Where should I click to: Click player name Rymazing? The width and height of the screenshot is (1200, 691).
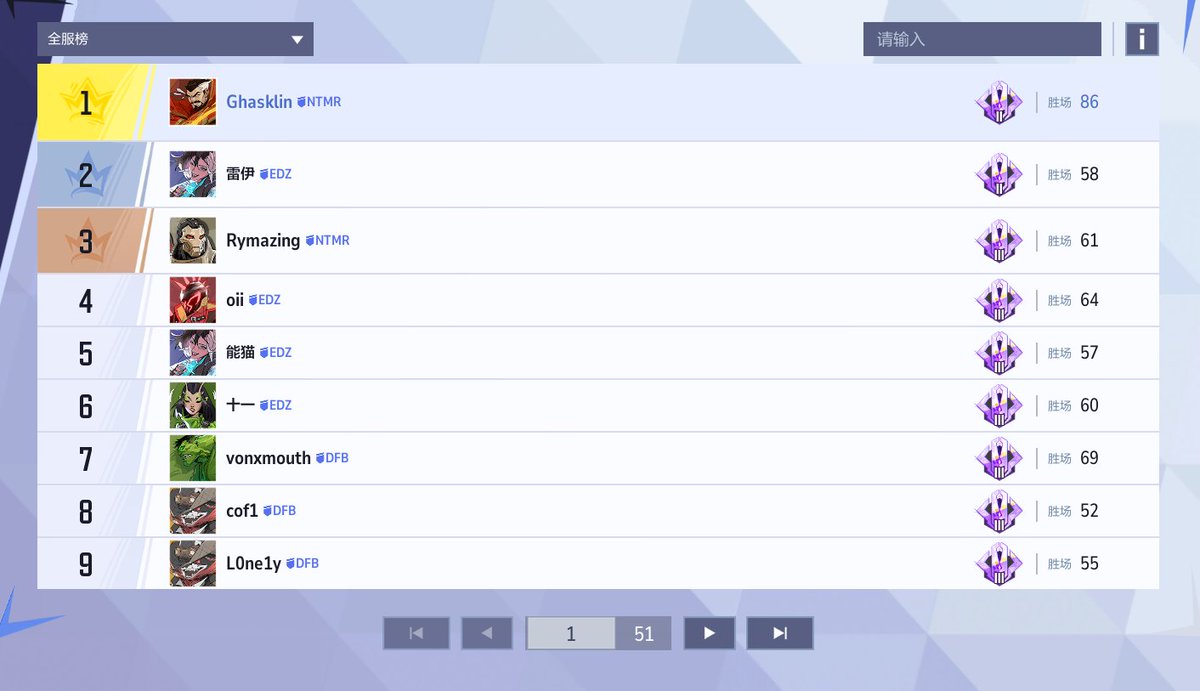point(264,240)
